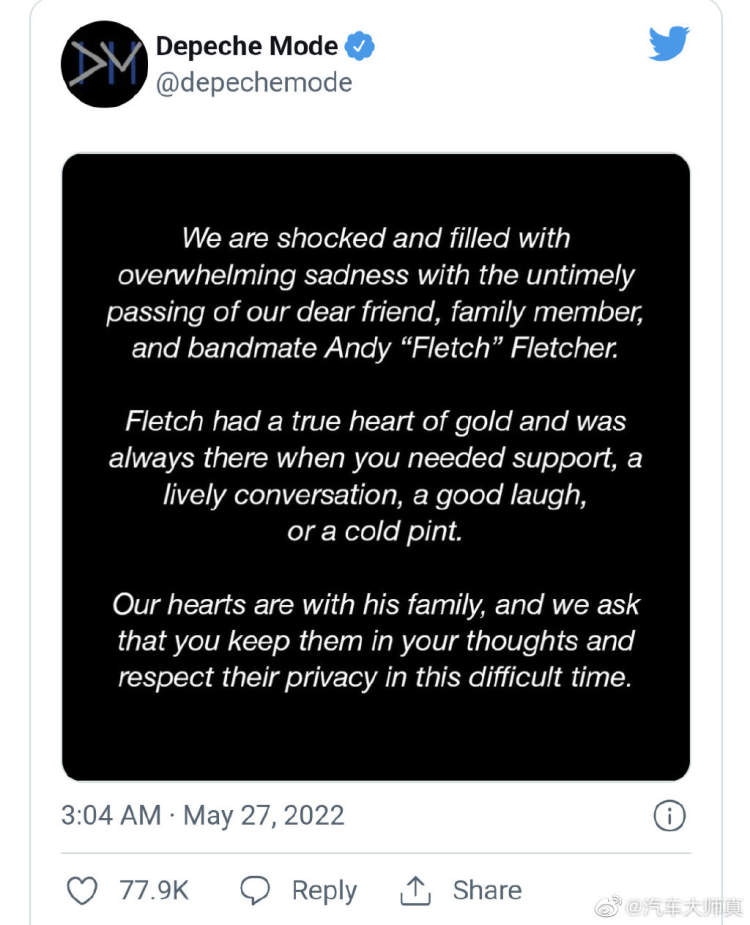Click the speech bubble reply icon
This screenshot has width=750, height=925.
(255, 890)
